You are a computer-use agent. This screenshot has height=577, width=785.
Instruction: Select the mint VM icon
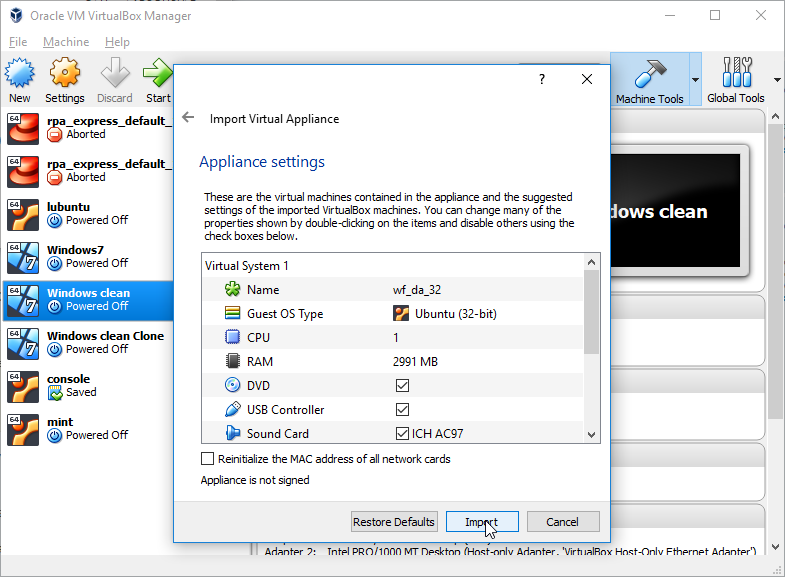23,430
